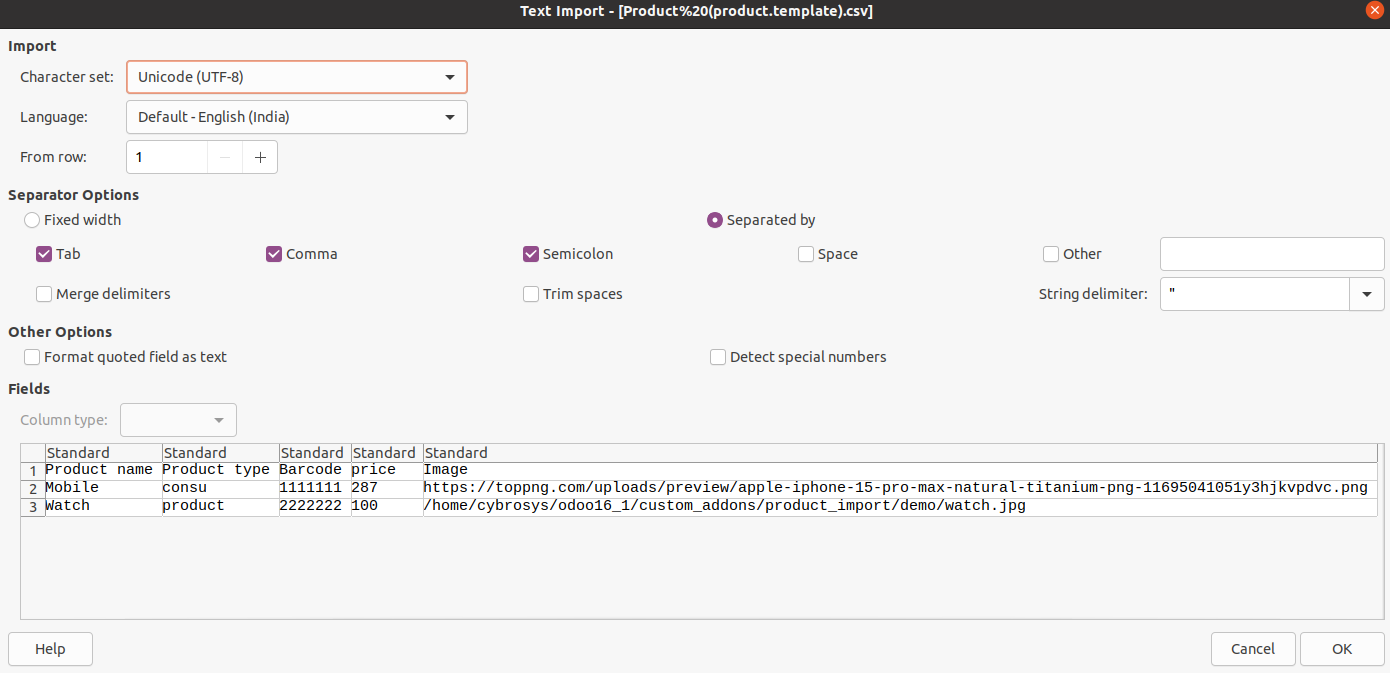Select the Separated by option
This screenshot has height=673, width=1390.
click(x=715, y=220)
